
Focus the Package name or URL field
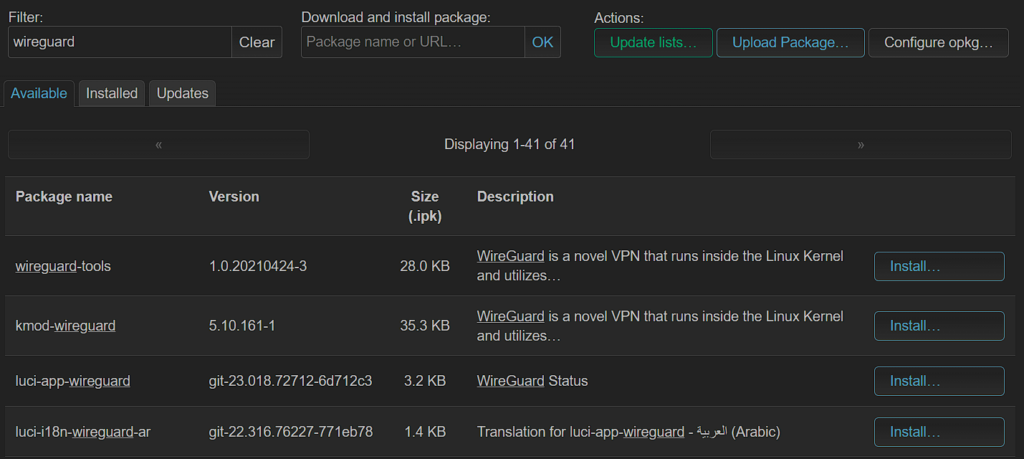point(413,42)
